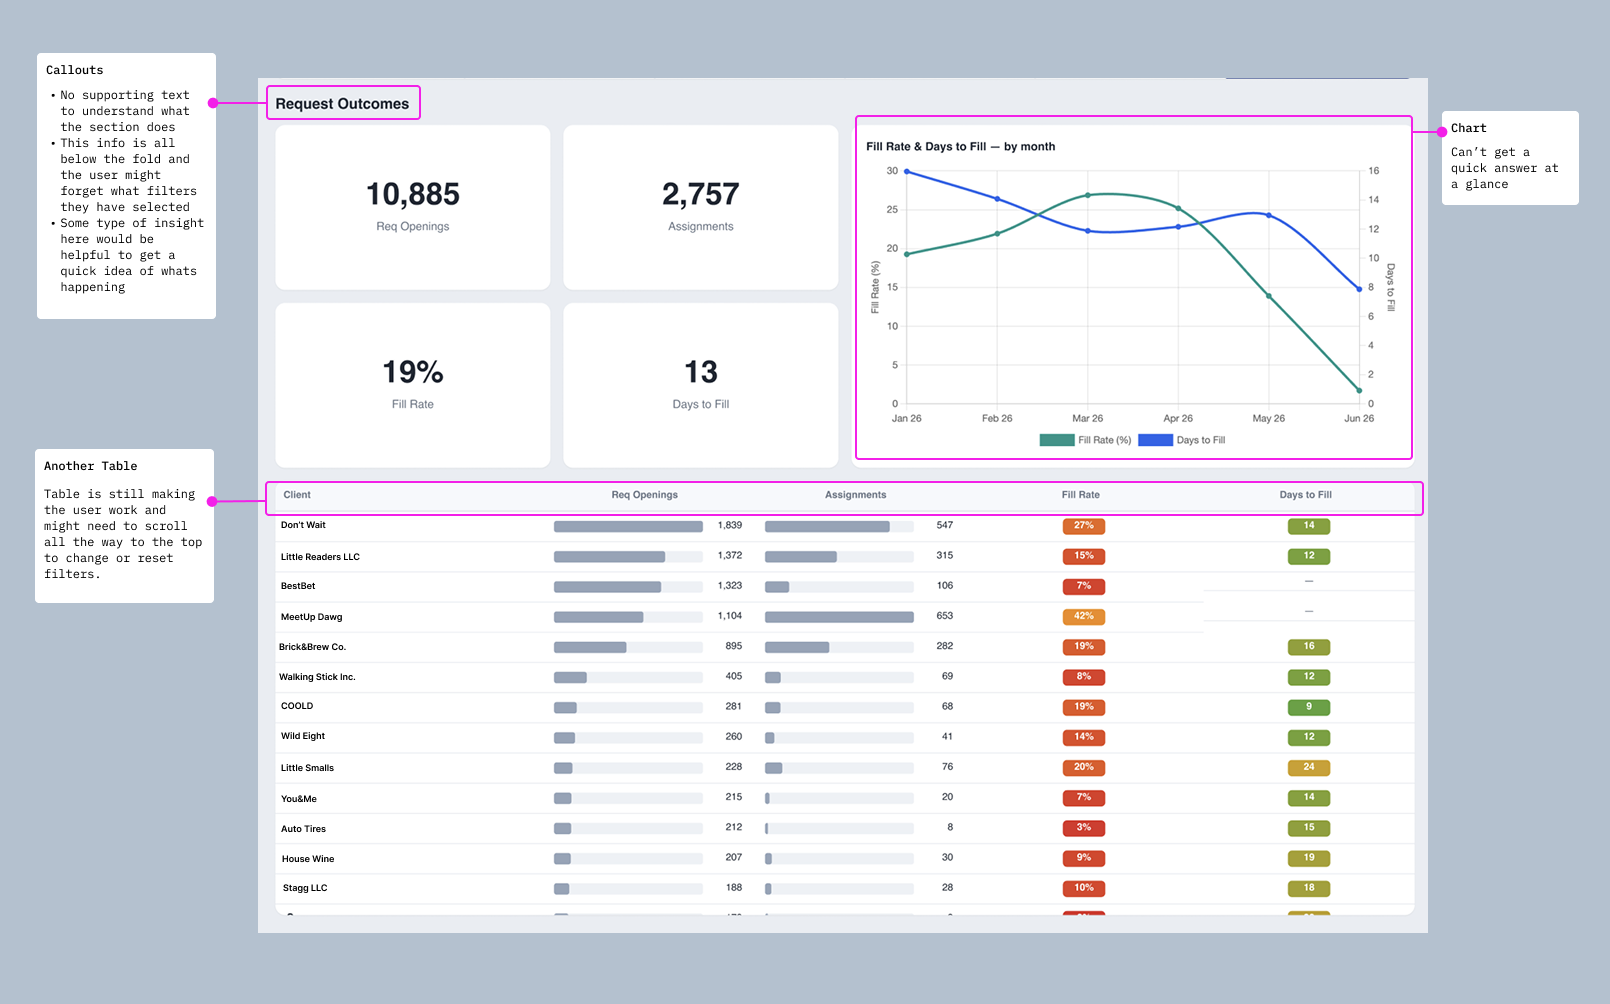Sort table by Assignments column header
This screenshot has height=1004, width=1610.
coord(856,495)
